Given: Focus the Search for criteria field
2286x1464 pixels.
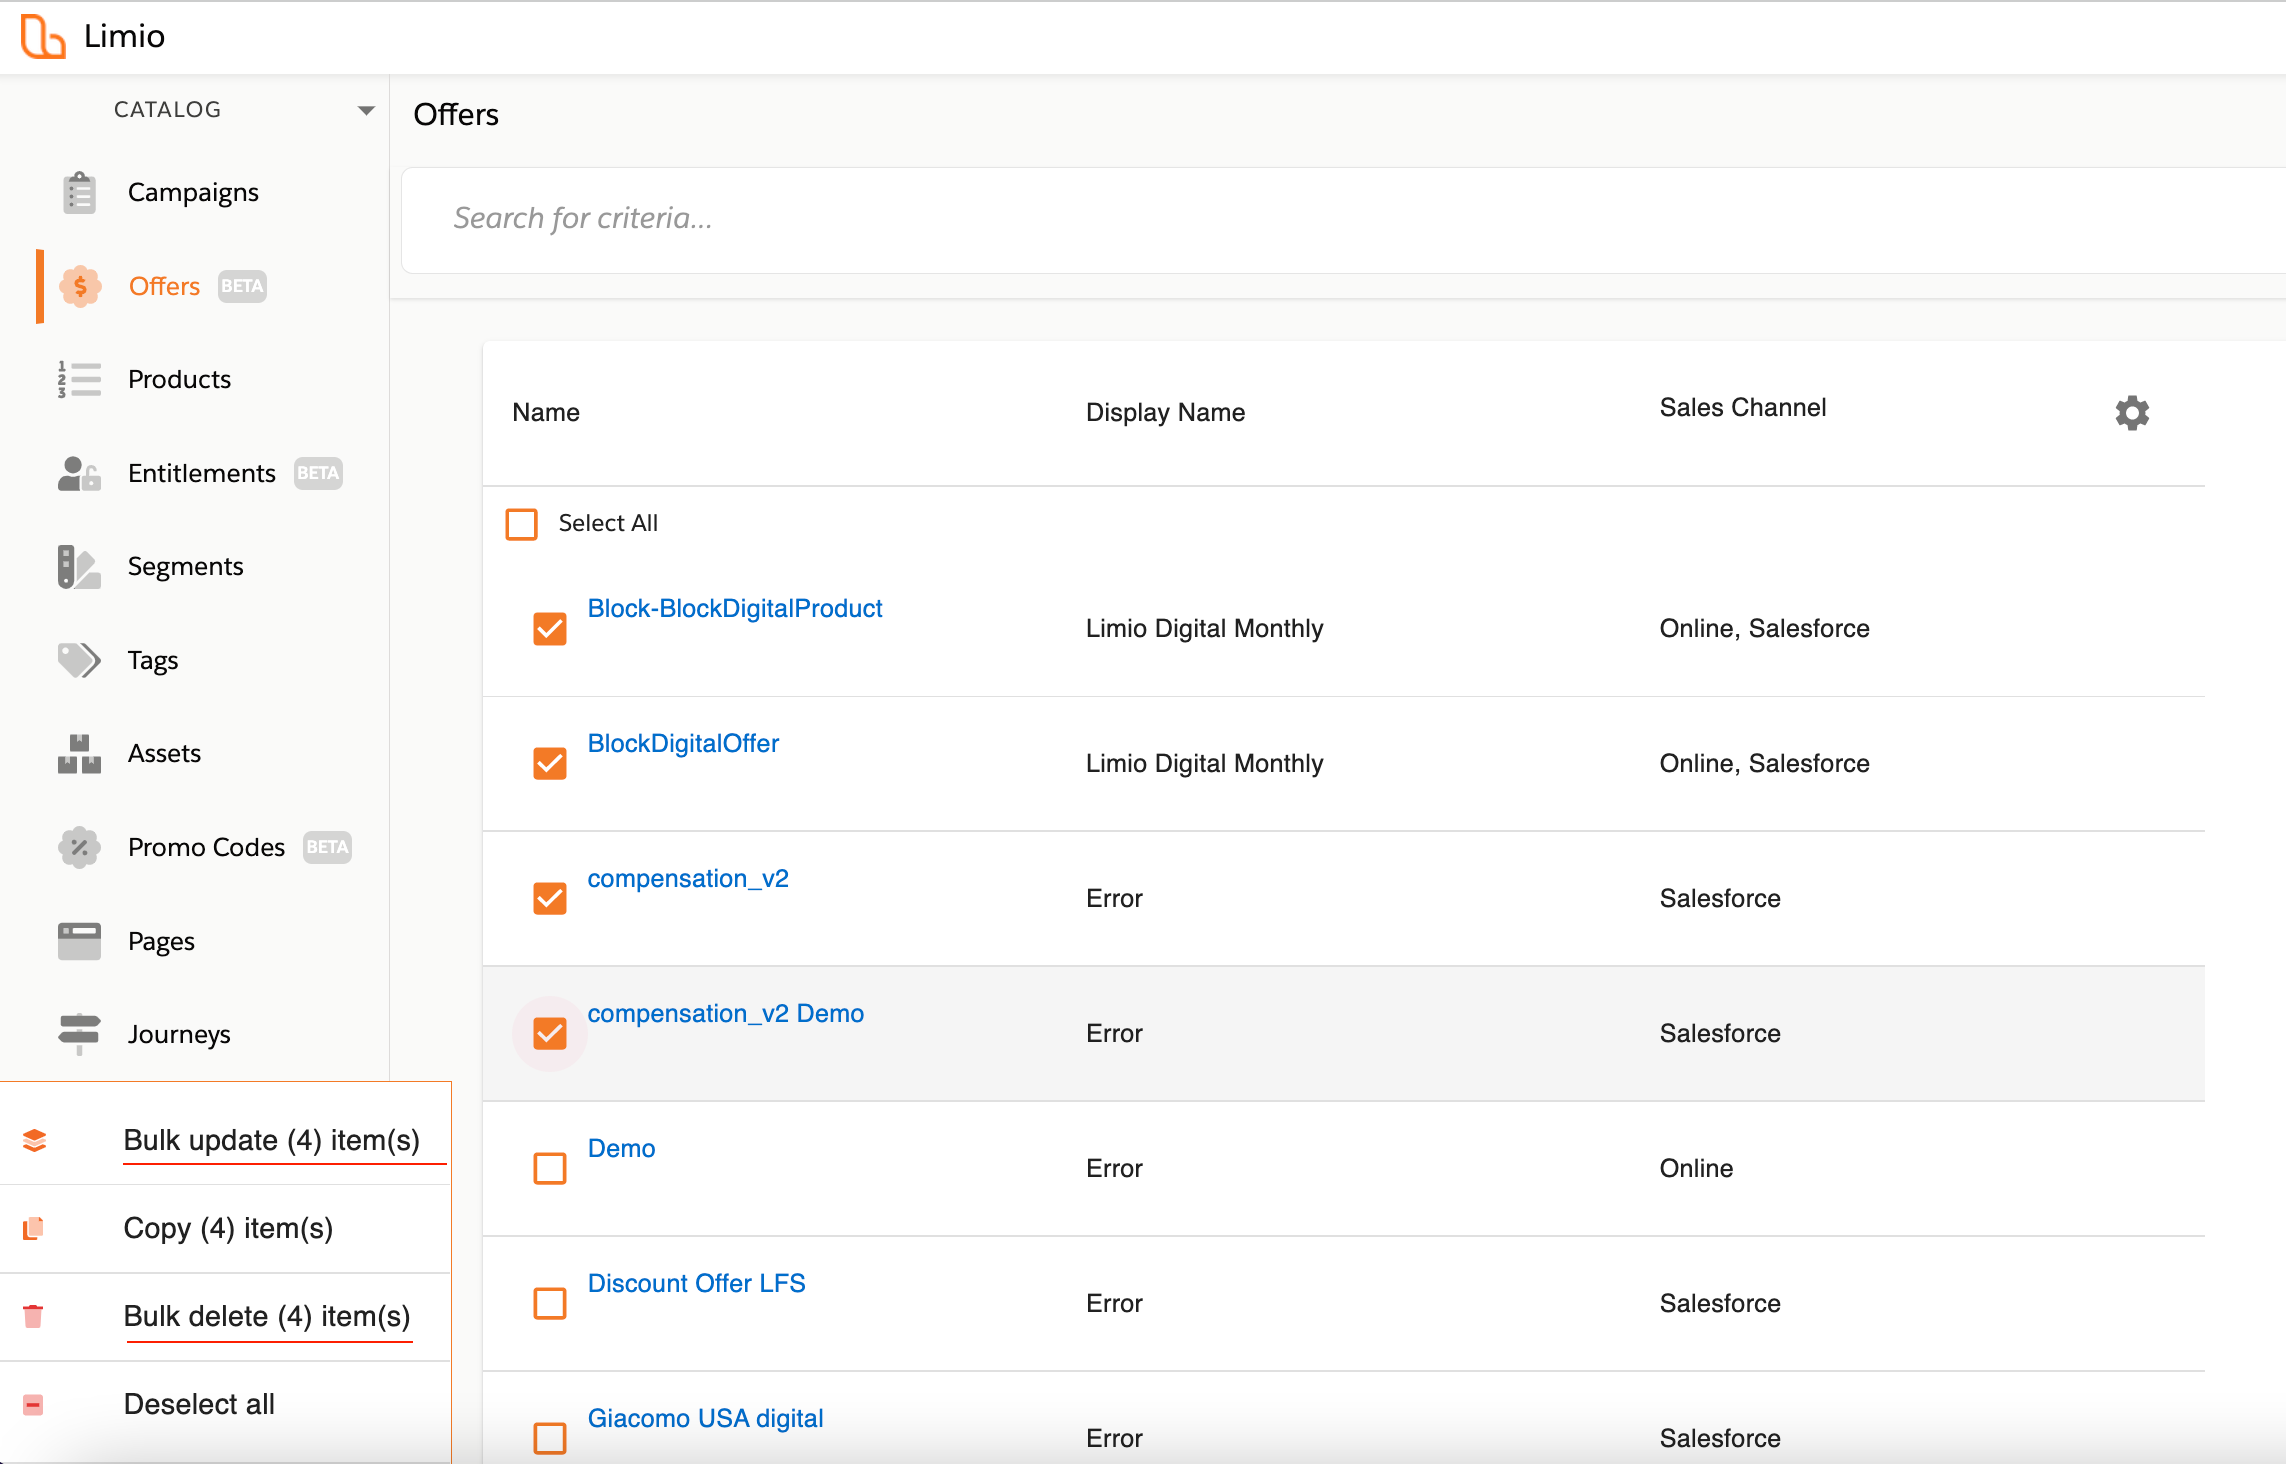Looking at the screenshot, I should pyautogui.click(x=1343, y=220).
